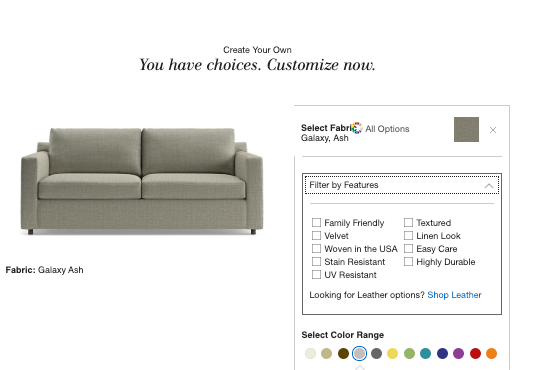Choose the cream white color range swatch
The image size is (536, 370).
point(310,353)
